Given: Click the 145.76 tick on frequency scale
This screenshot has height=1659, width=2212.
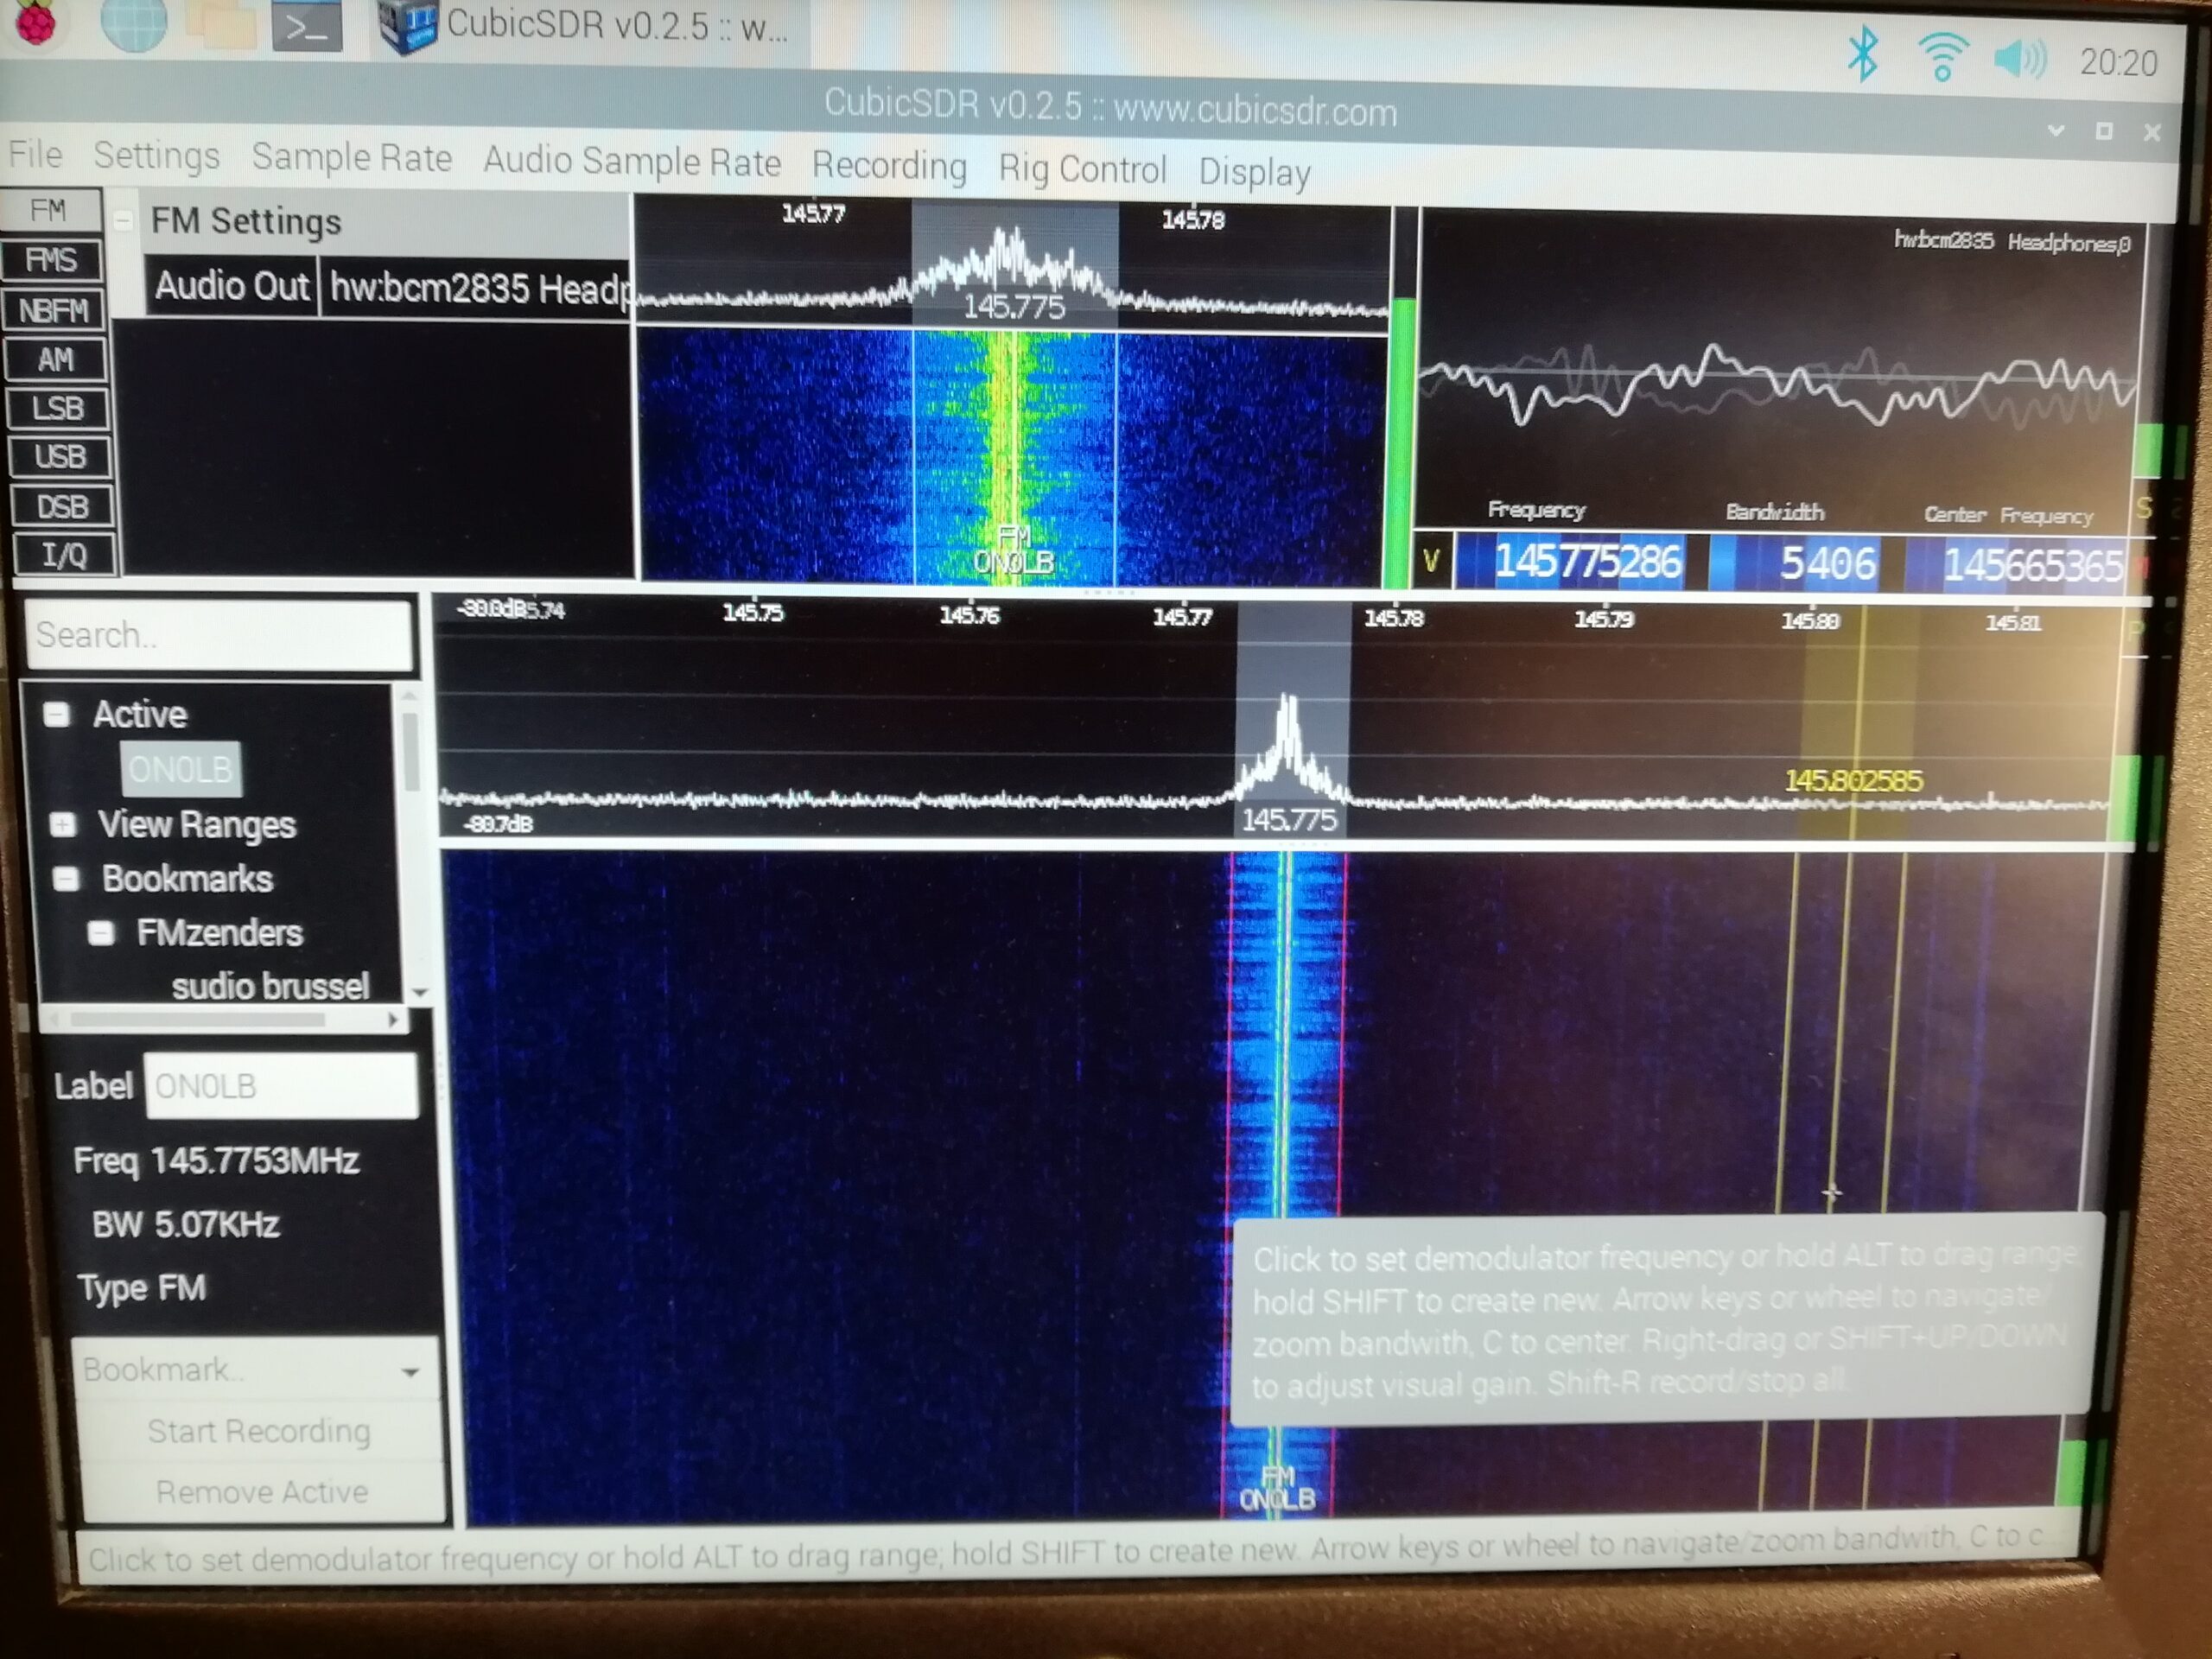Looking at the screenshot, I should coord(969,615).
